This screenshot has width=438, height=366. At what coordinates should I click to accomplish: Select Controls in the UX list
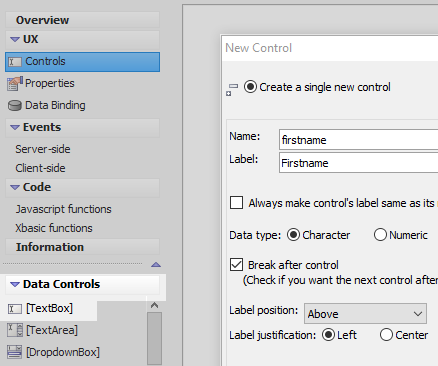tap(82, 62)
